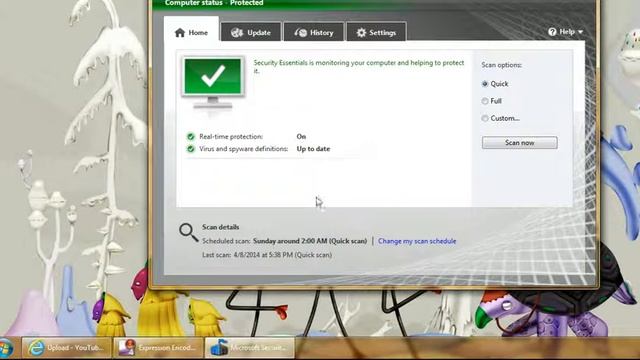Switch to Upload - YouTube taskbar window

[66, 348]
